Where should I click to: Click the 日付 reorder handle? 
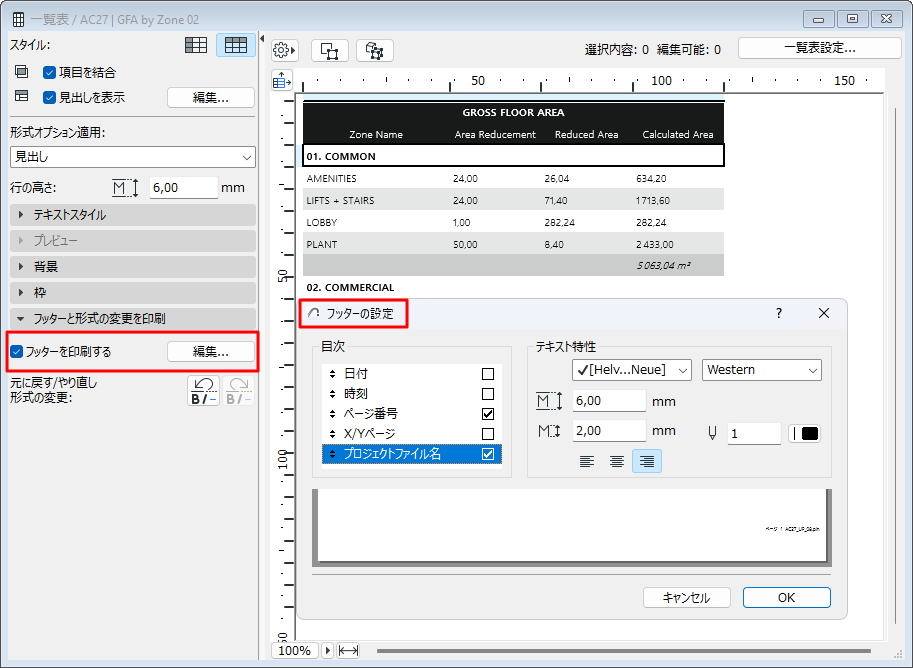coord(332,374)
